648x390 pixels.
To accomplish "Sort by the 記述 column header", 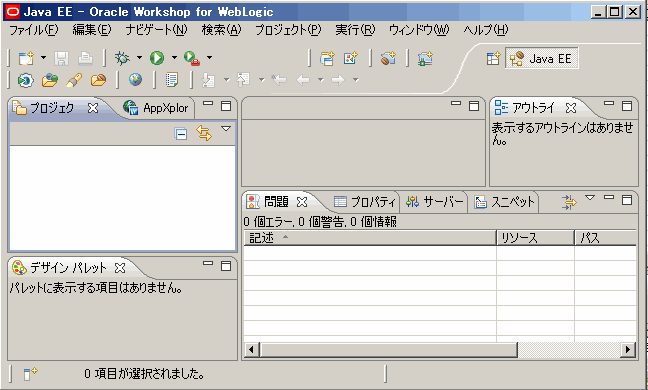I will tap(370, 238).
